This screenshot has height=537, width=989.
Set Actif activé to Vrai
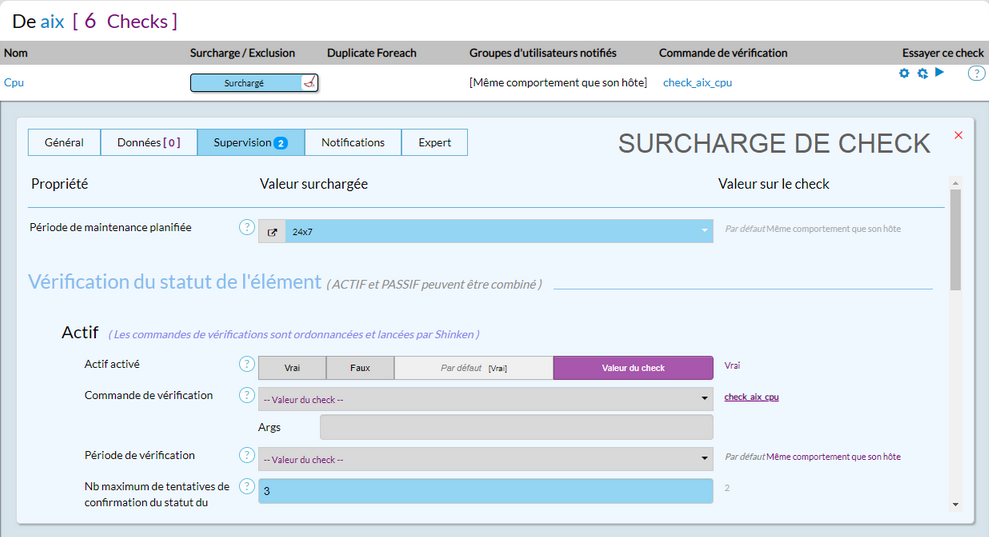[292, 368]
